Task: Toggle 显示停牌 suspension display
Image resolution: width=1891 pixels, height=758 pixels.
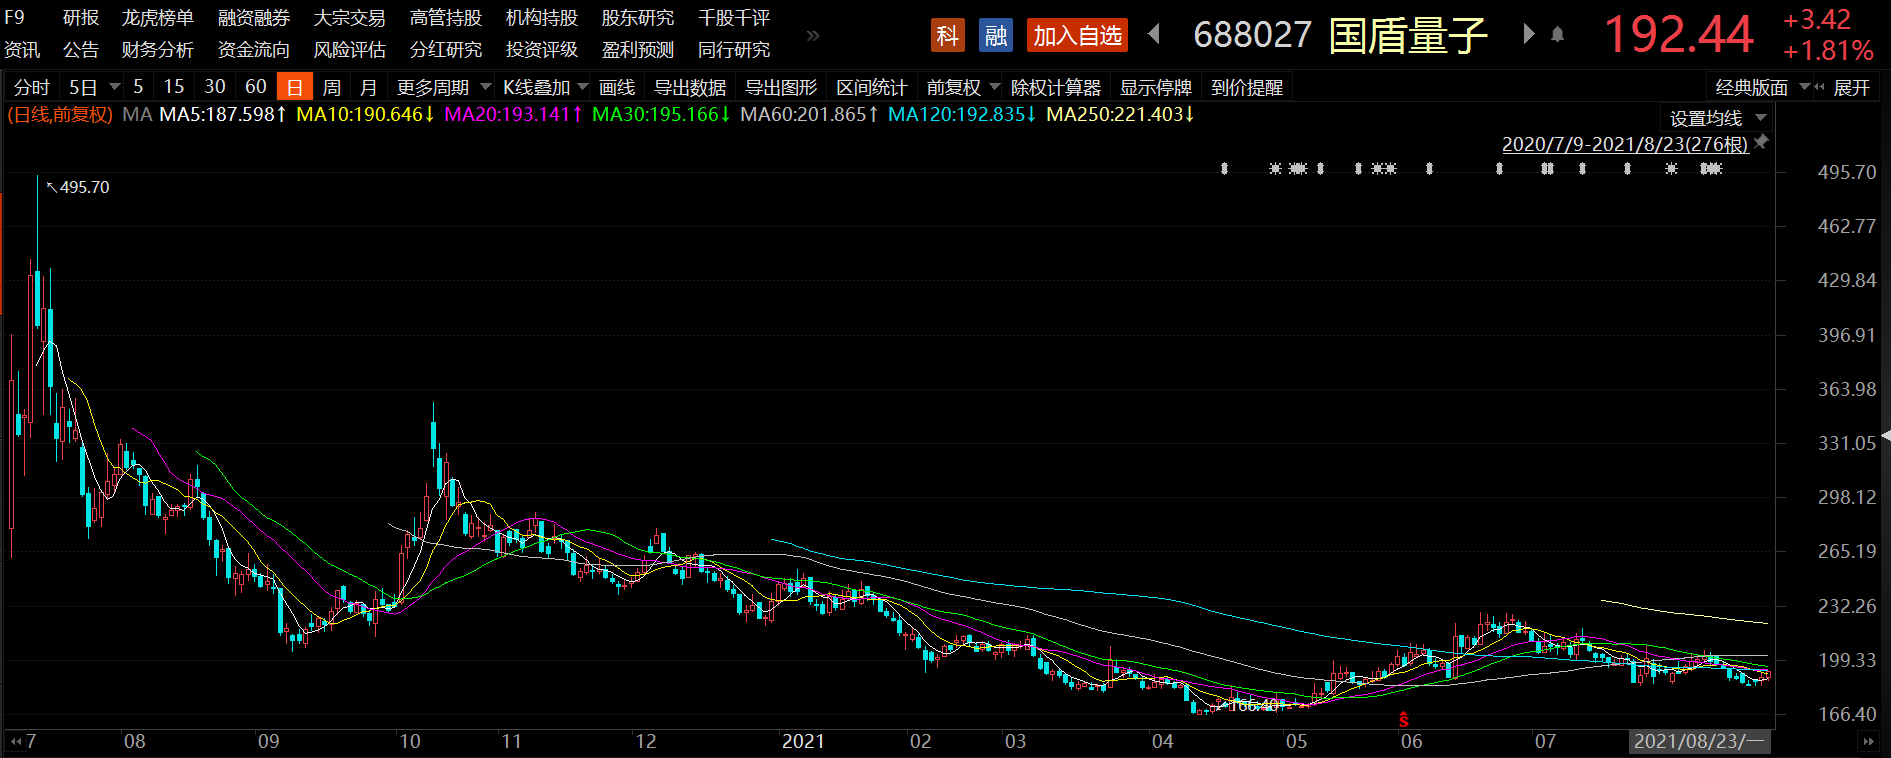Action: (x=1155, y=88)
